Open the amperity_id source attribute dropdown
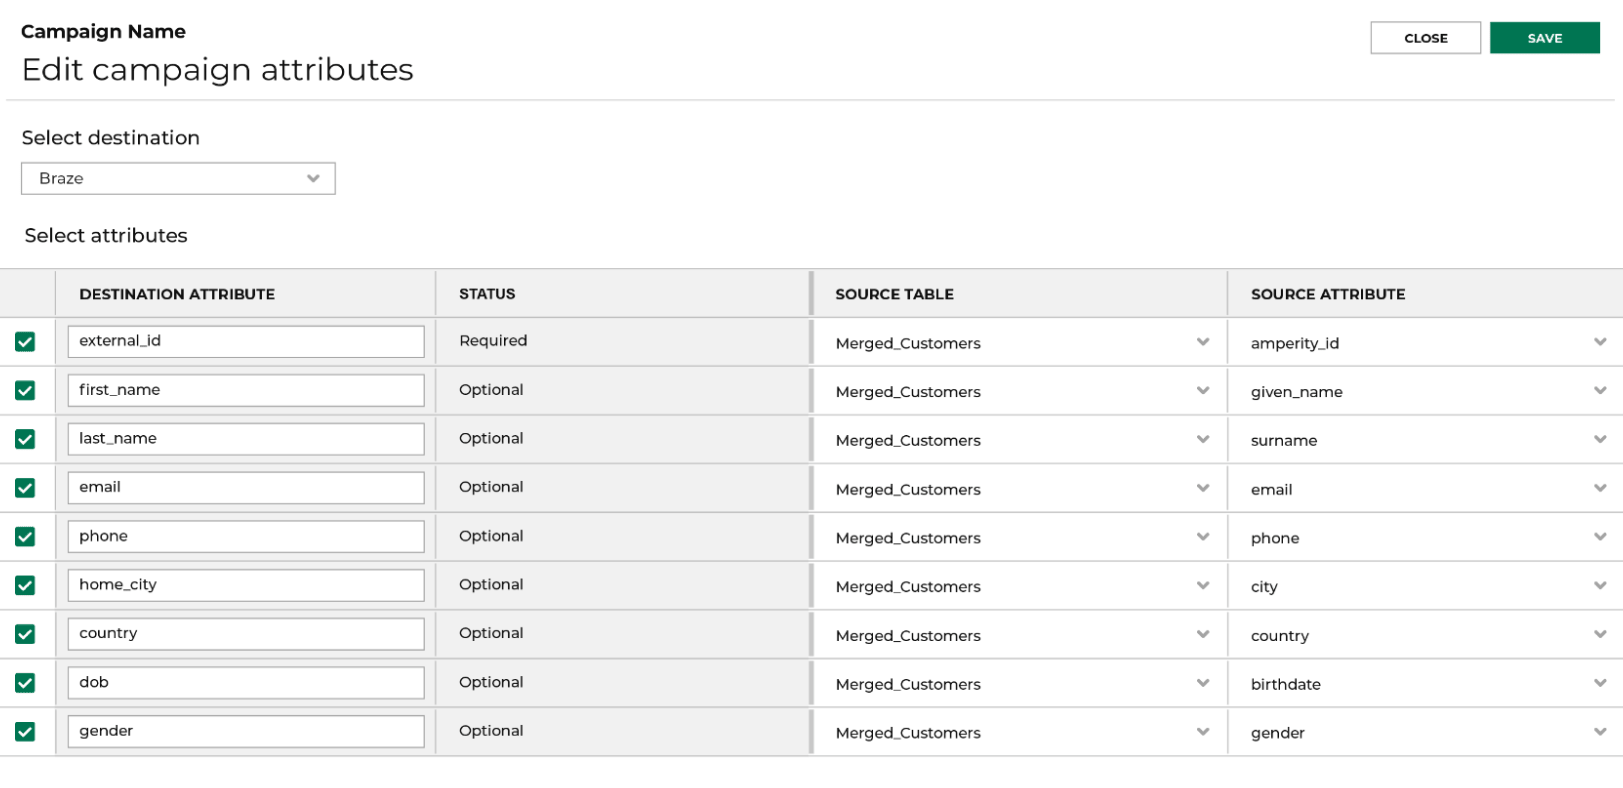This screenshot has height=788, width=1623. tap(1425, 343)
